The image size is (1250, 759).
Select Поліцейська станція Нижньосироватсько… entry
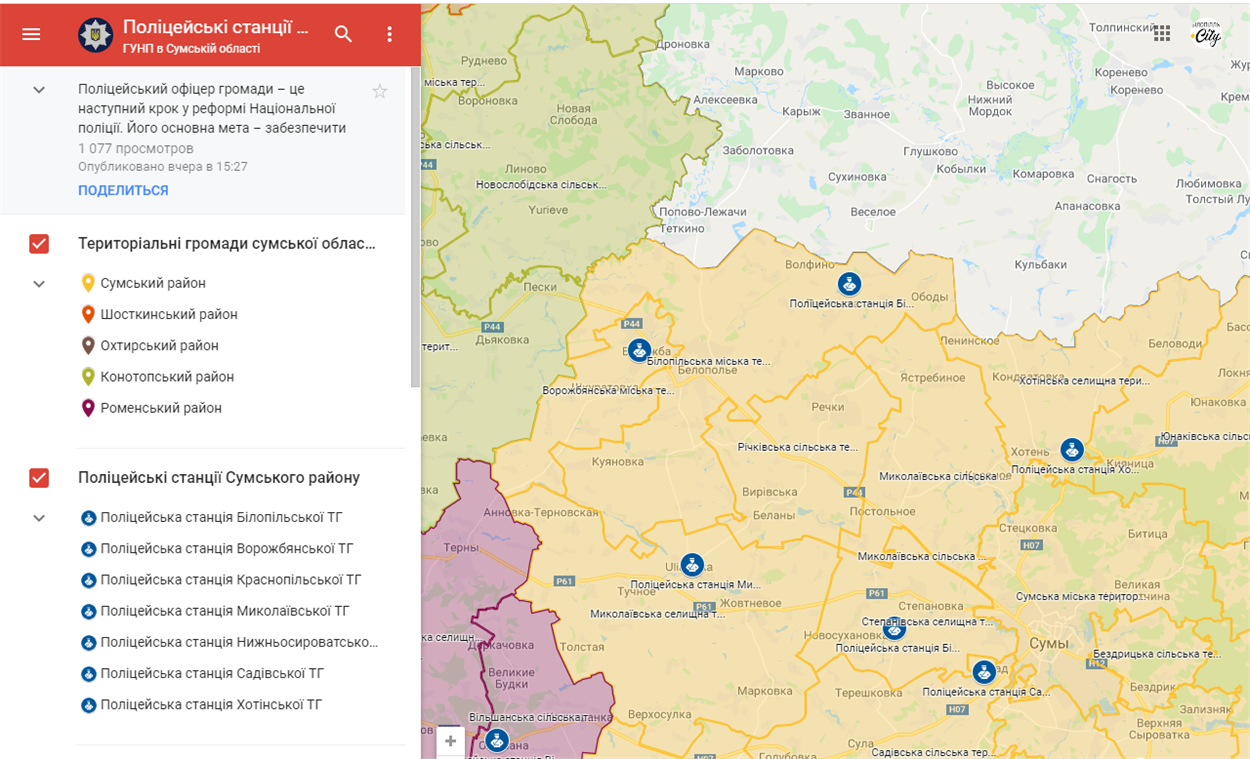(x=239, y=642)
